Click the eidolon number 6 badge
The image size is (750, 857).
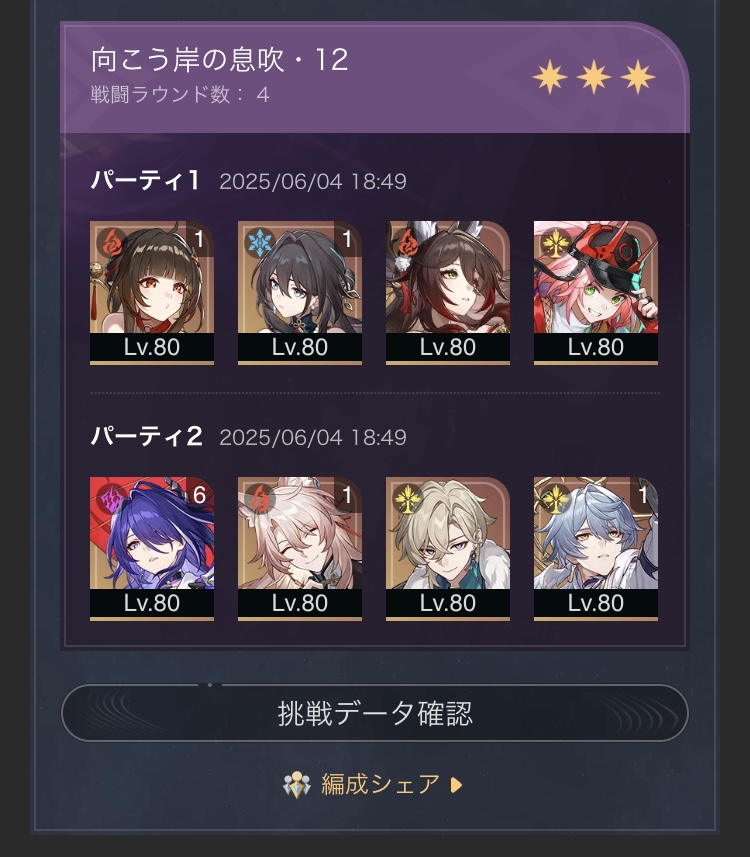tap(200, 495)
